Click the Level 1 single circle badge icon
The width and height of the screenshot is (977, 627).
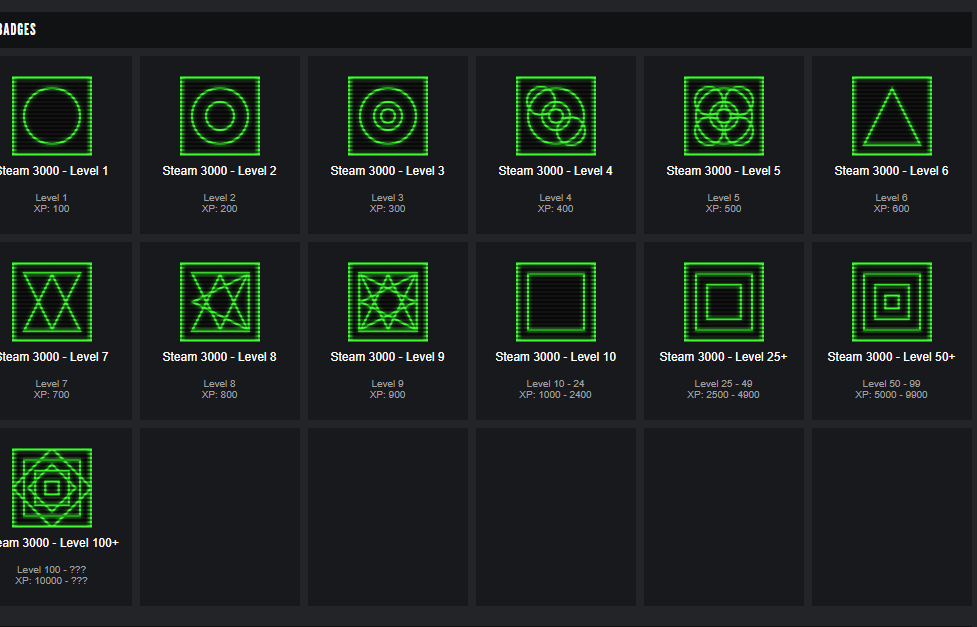pyautogui.click(x=52, y=116)
